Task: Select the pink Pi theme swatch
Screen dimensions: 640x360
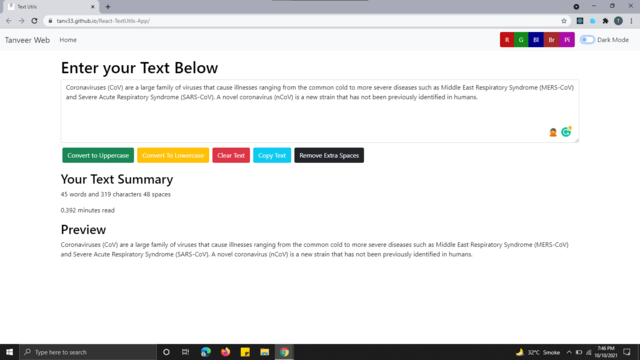Action: [567, 40]
